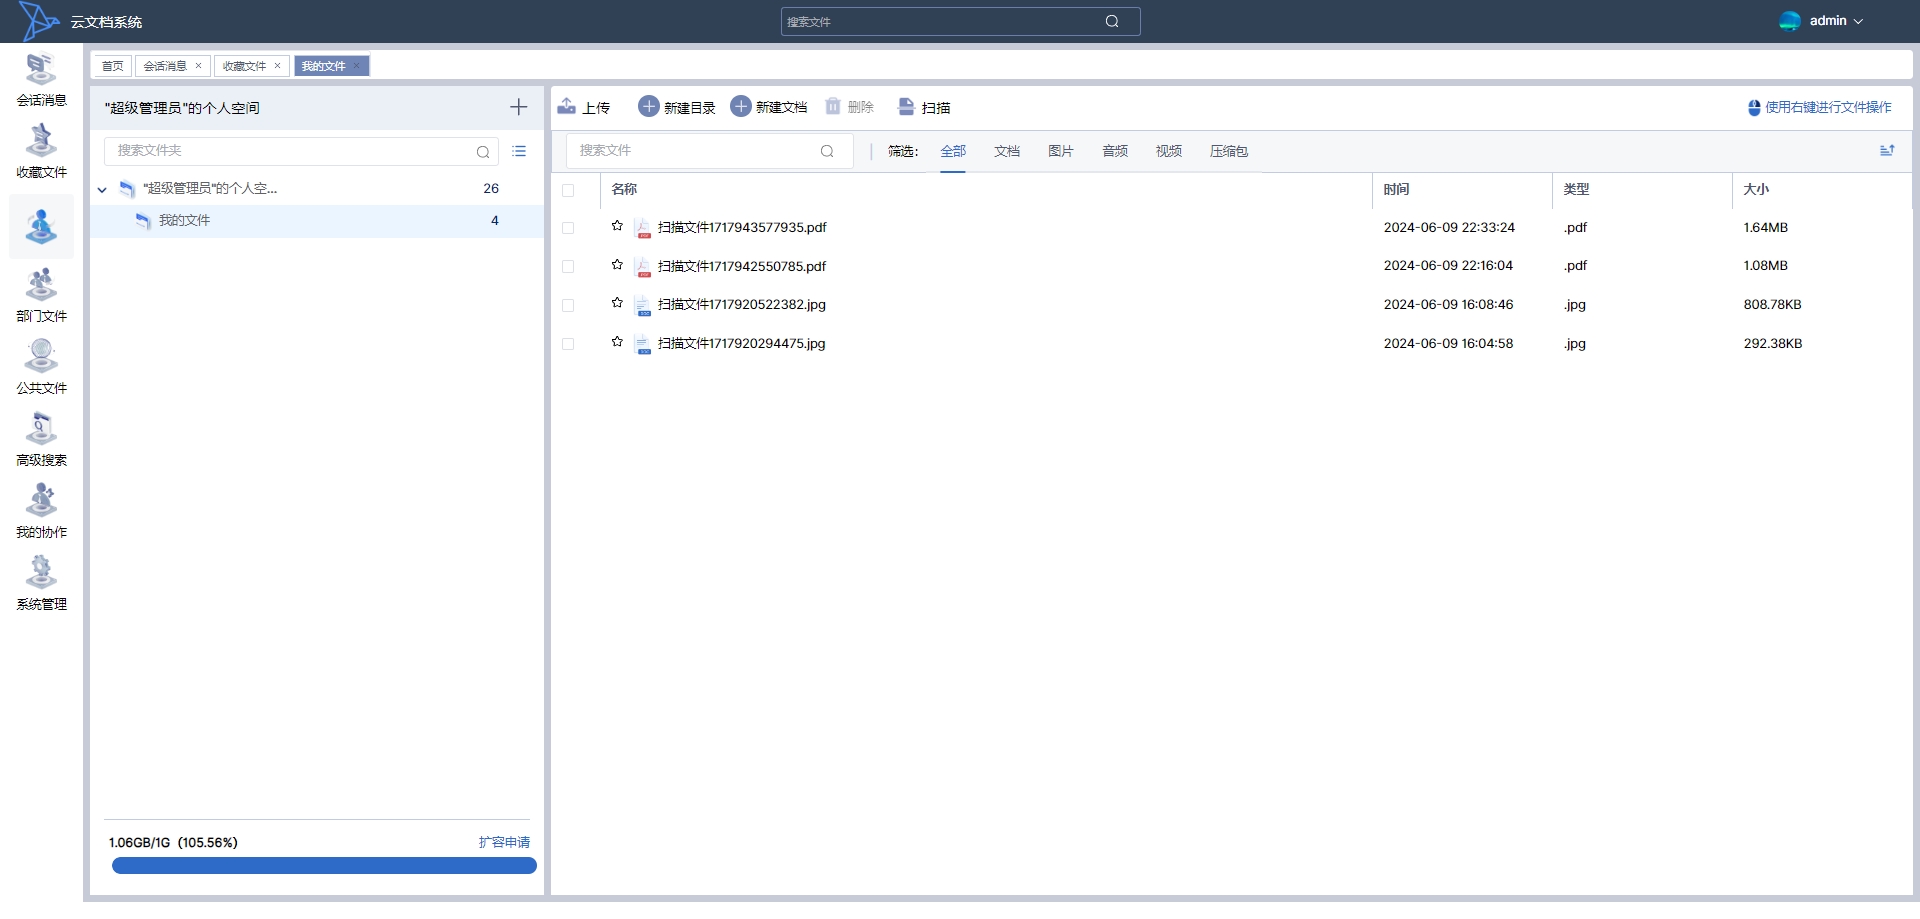The image size is (1920, 919).
Task: Close the 收藏文件 tab
Action: [x=277, y=66]
